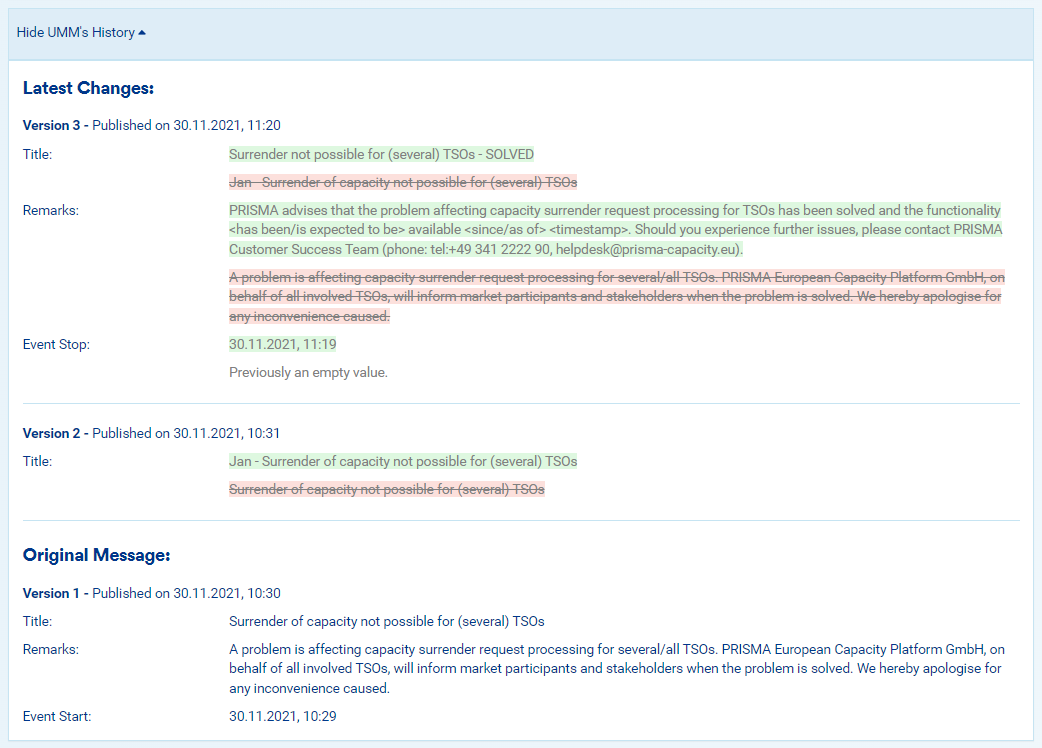Click the caret arrow beside Hide UMM's History
Image resolution: width=1042 pixels, height=748 pixels.
(x=142, y=33)
